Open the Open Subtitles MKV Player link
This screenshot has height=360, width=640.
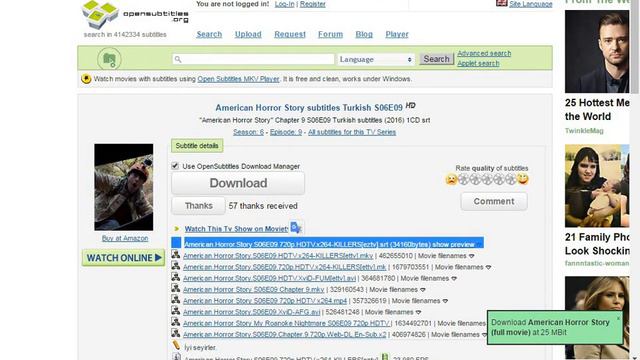[238, 79]
